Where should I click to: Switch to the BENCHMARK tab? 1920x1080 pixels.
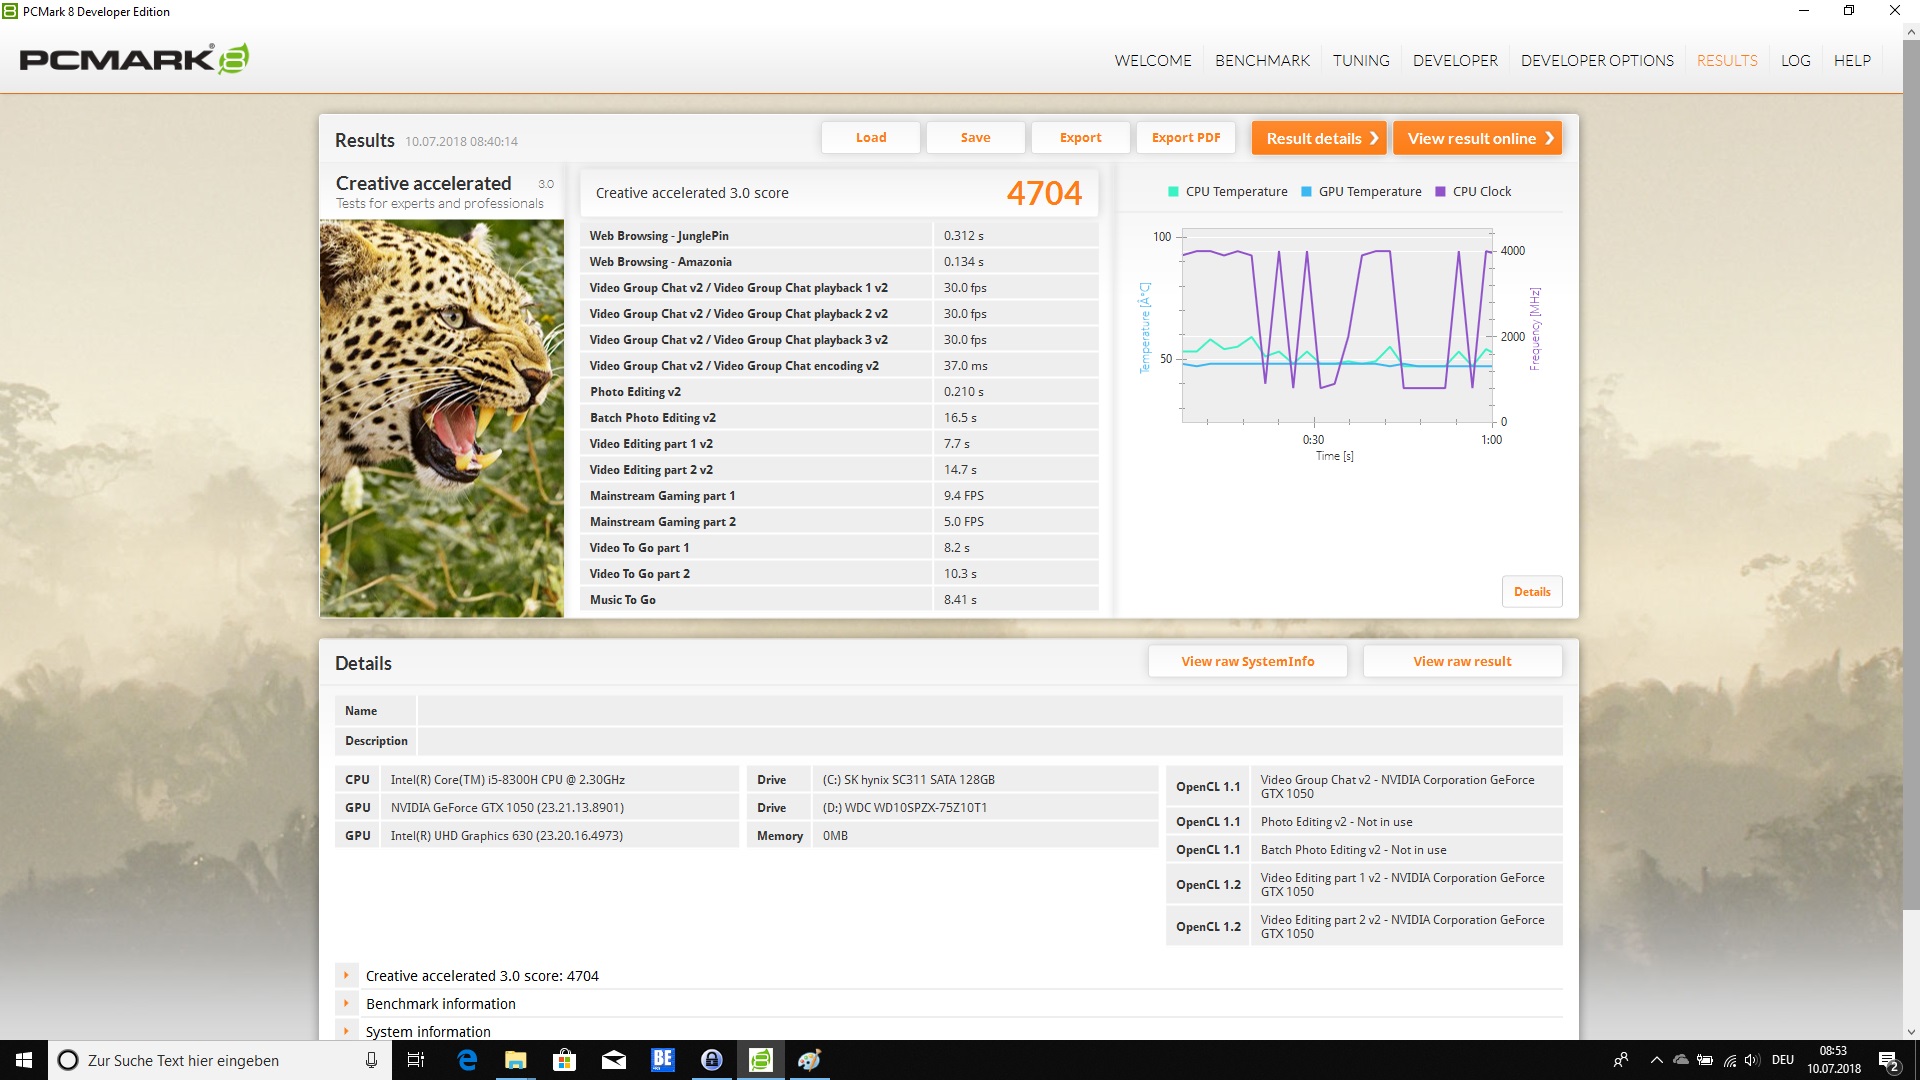1262,61
